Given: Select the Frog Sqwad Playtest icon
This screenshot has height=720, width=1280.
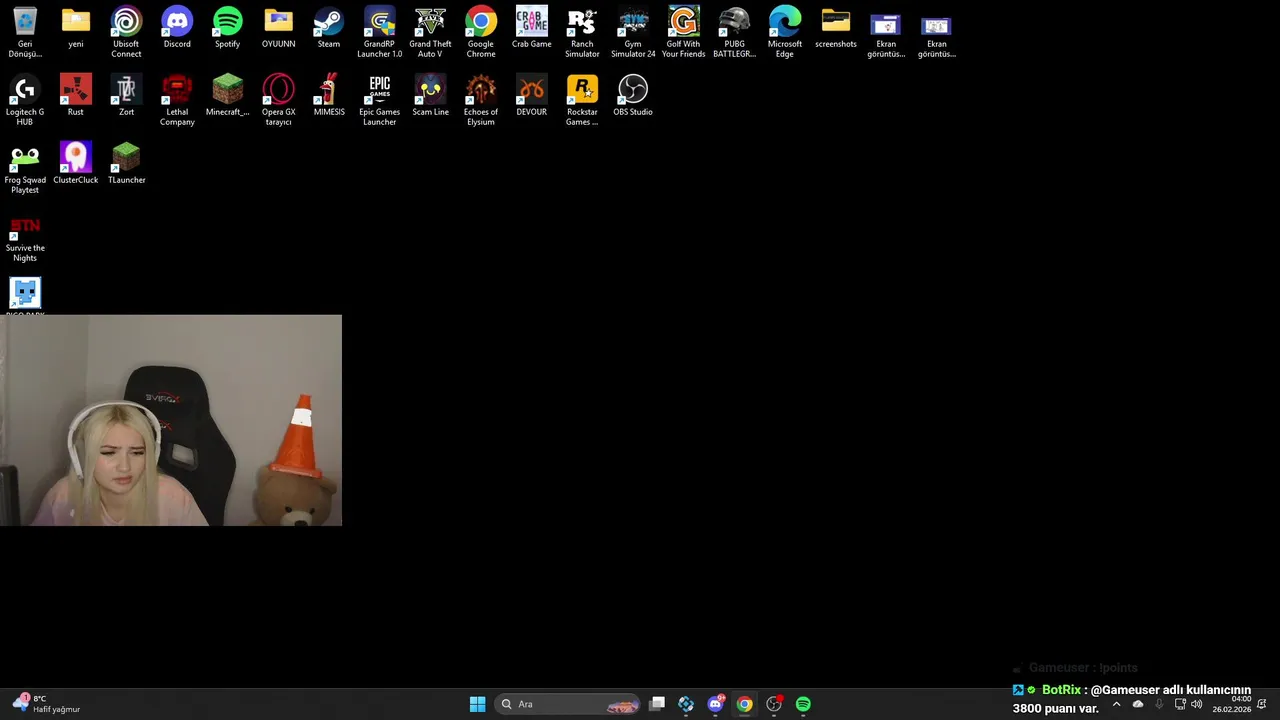Looking at the screenshot, I should [x=25, y=168].
